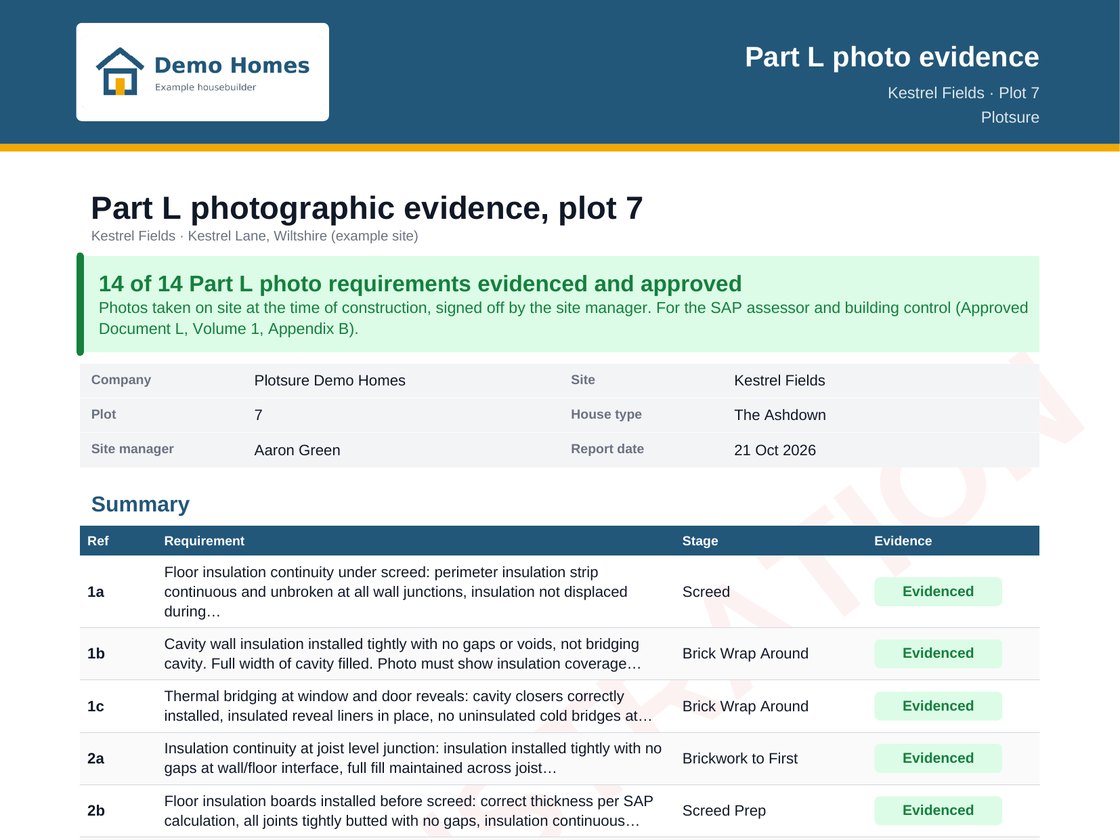The width and height of the screenshot is (1120, 840).
Task: Click the 'Summary' section heading
Action: point(140,504)
